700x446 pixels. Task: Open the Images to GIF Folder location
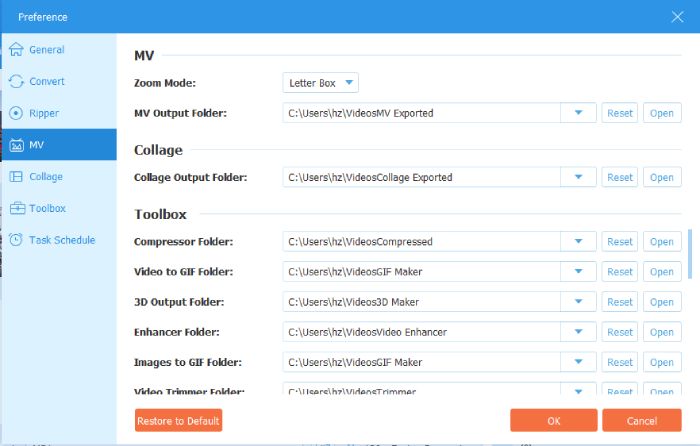(x=662, y=362)
